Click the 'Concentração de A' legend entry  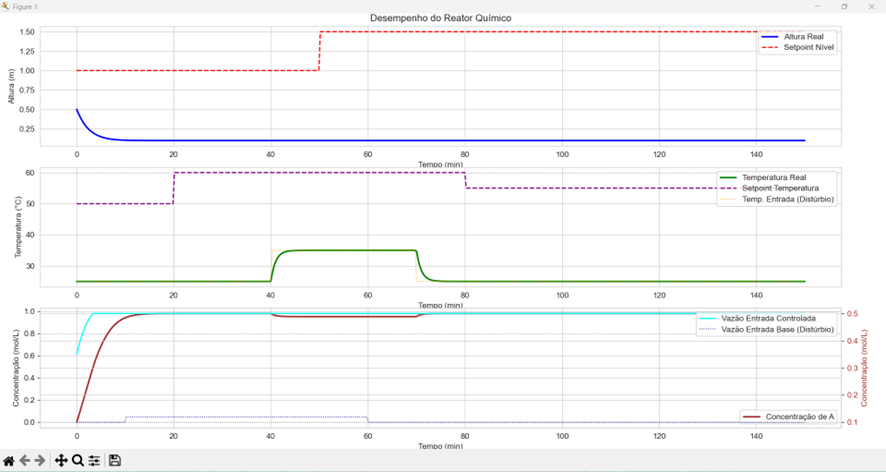pyautogui.click(x=798, y=415)
